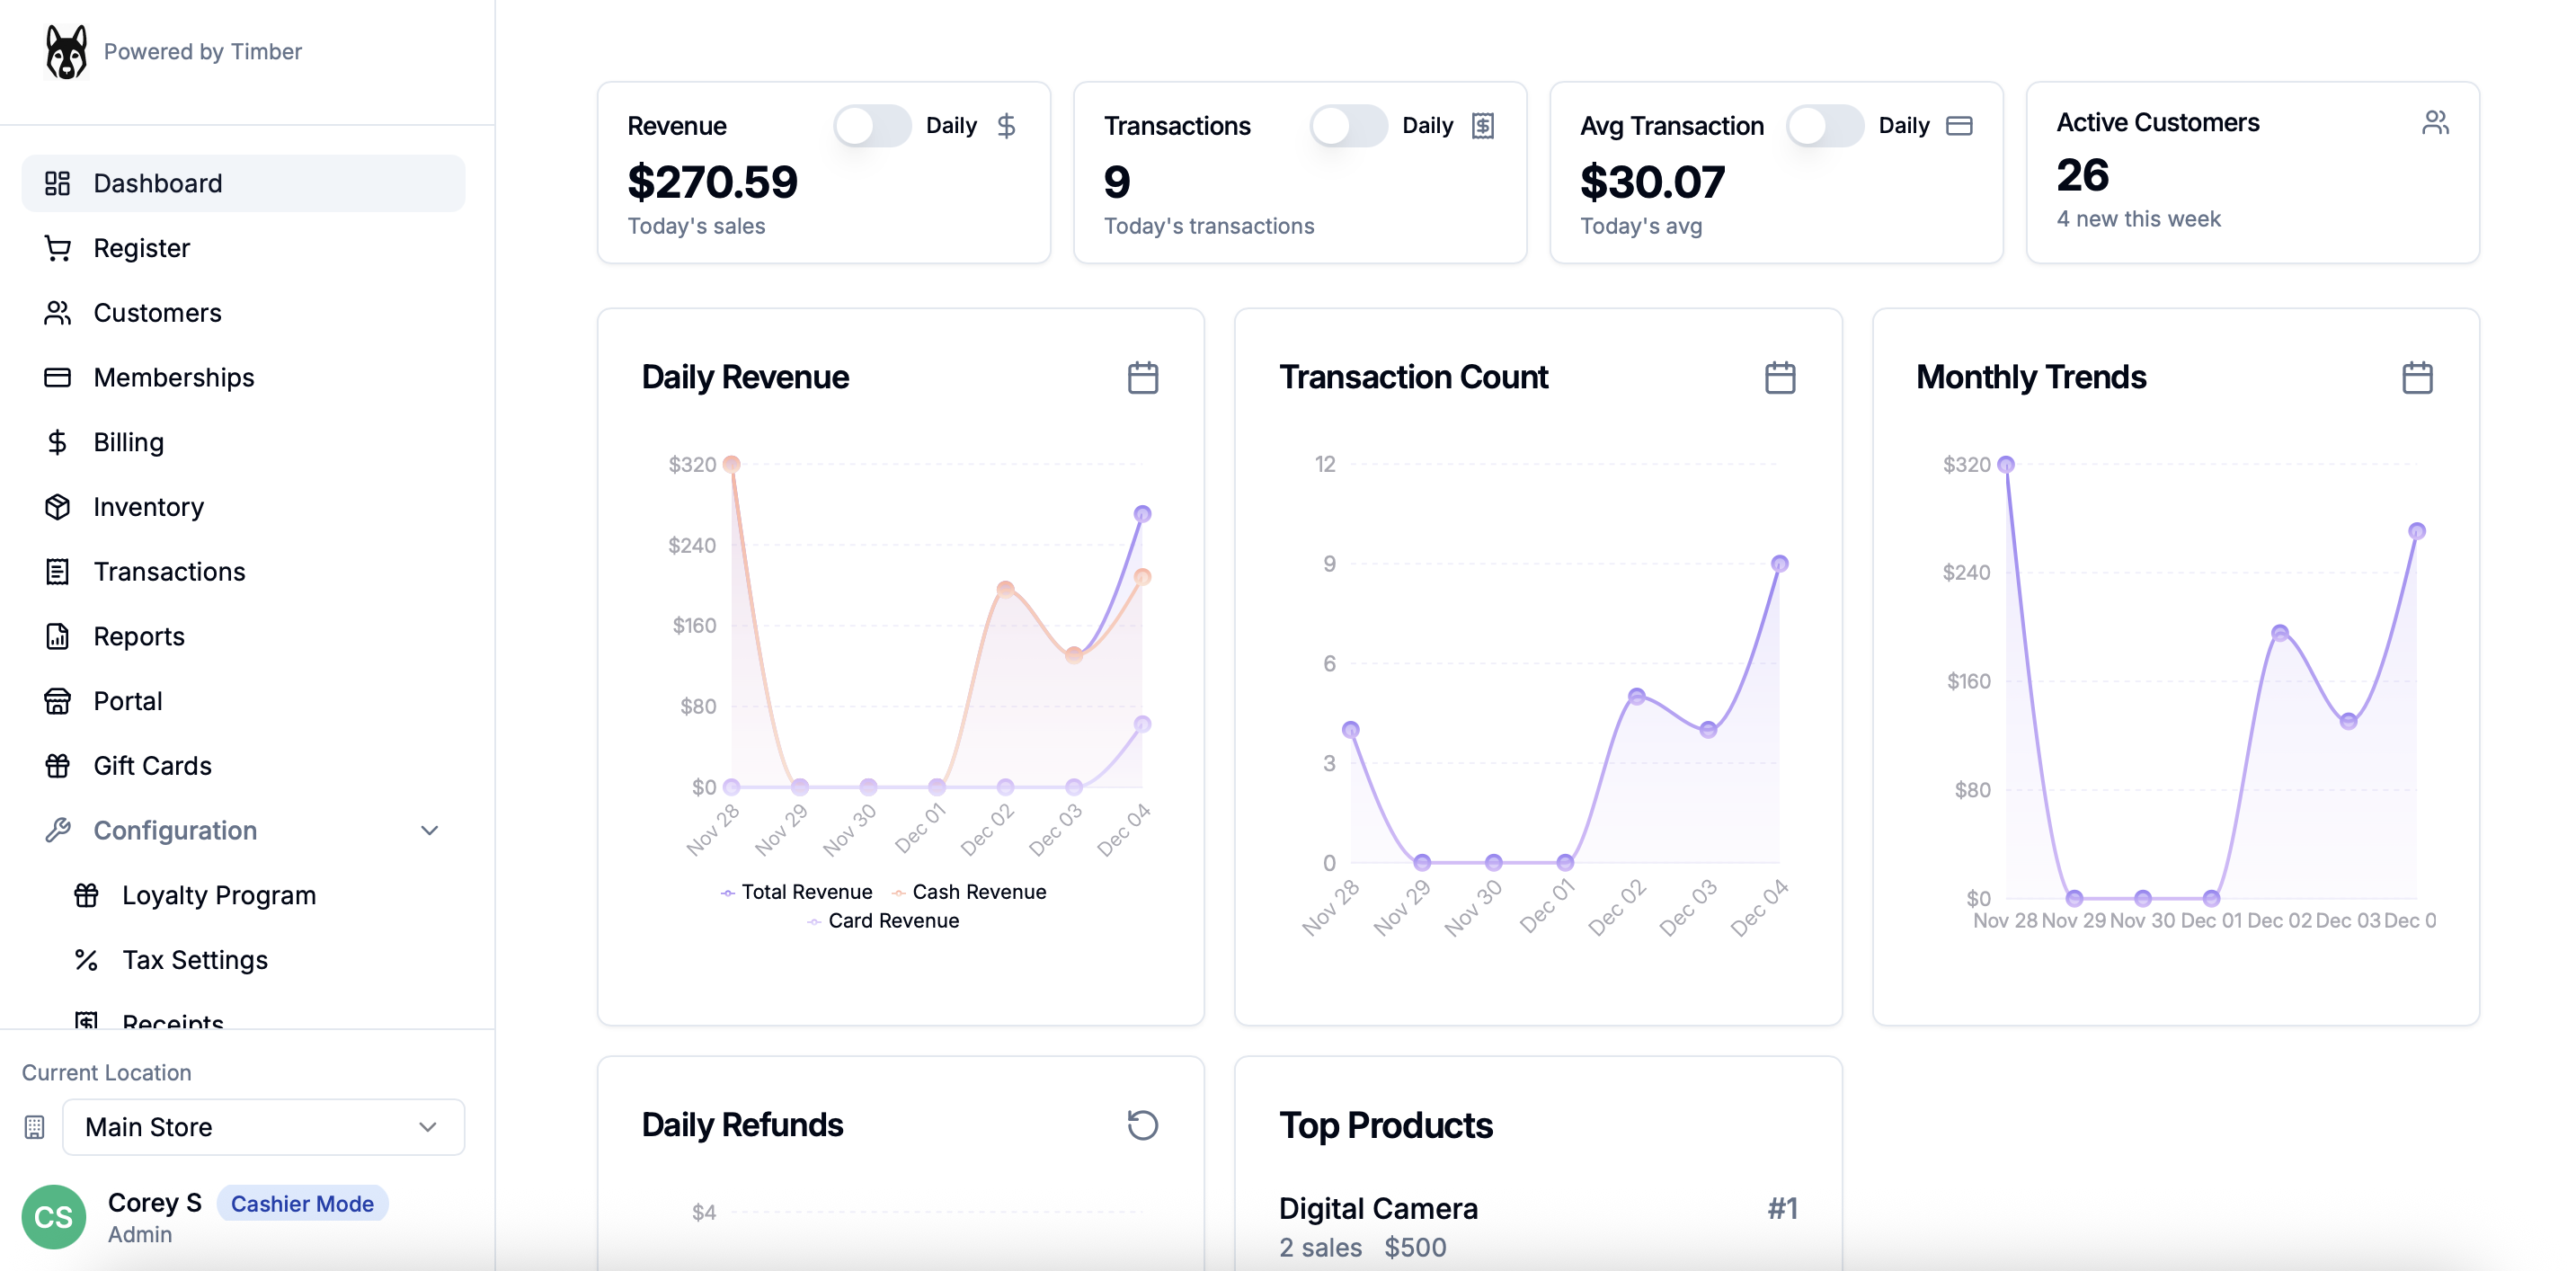Click the refresh icon on Daily Refunds card
Screen dimensions: 2576x1271
click(1142, 1125)
